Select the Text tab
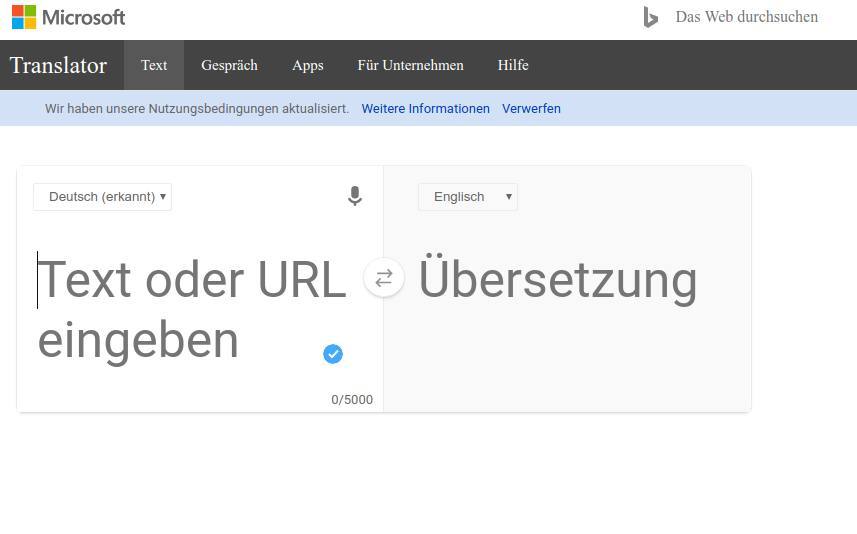The width and height of the screenshot is (857, 534). (x=154, y=65)
